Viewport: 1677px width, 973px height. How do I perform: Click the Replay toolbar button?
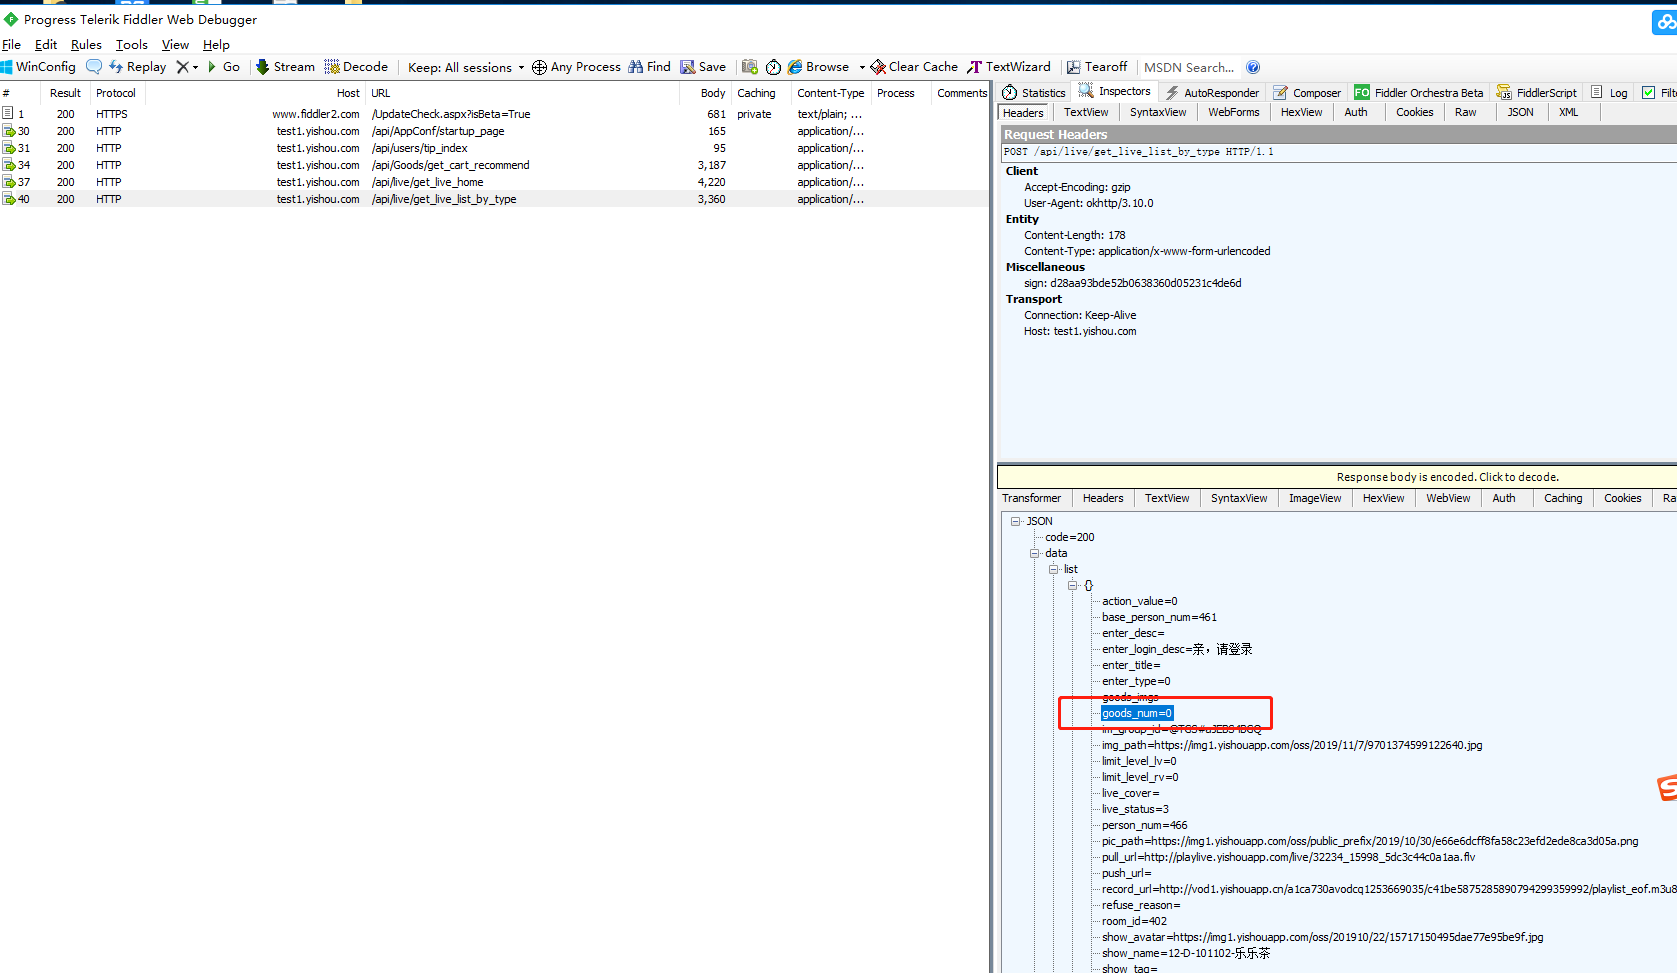click(x=138, y=67)
